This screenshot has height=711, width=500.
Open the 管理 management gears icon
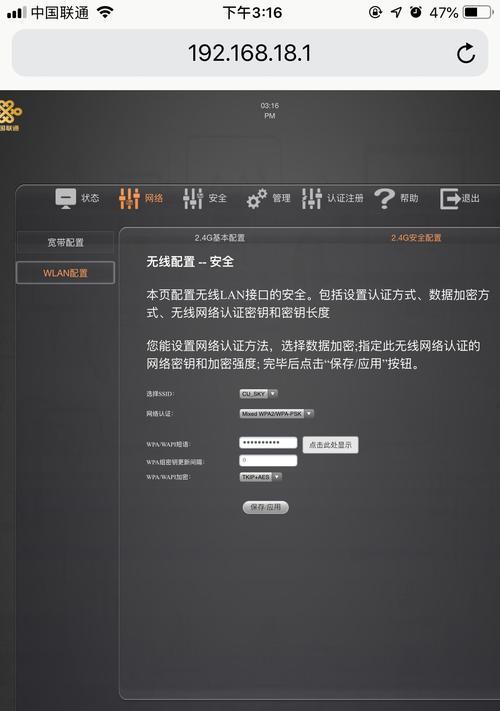coord(257,199)
